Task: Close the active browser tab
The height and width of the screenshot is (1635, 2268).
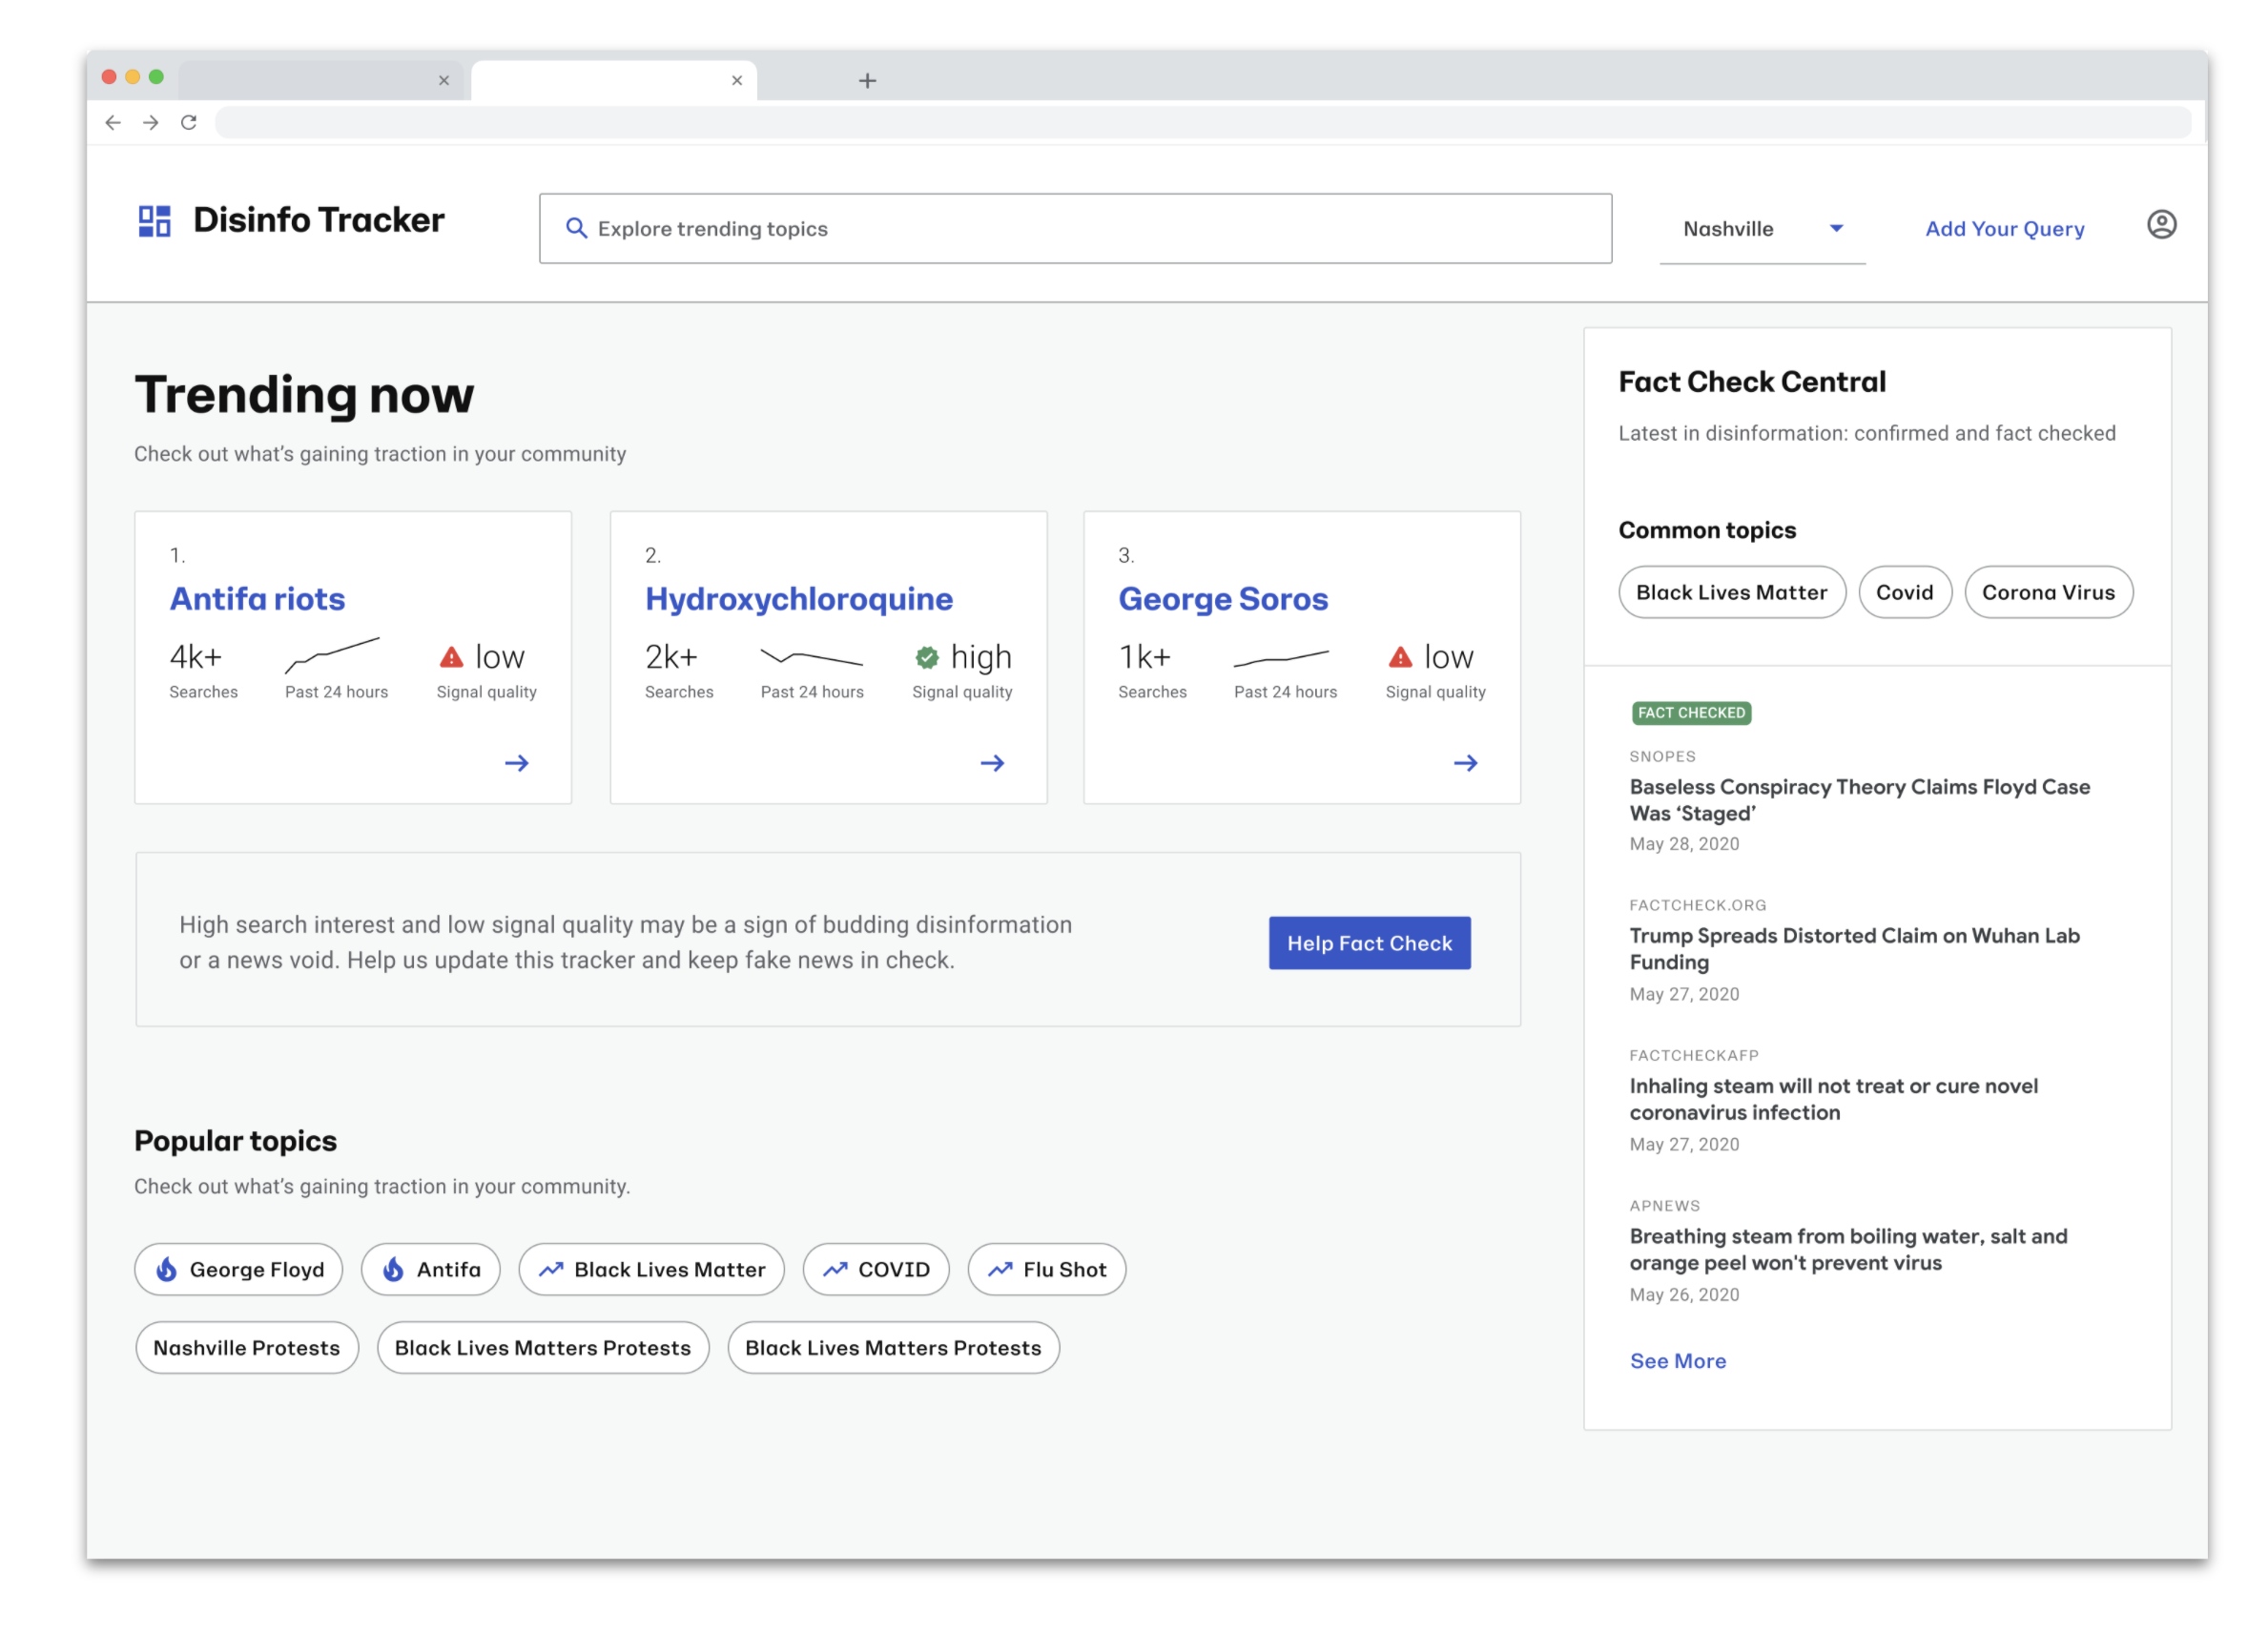Action: tap(737, 80)
